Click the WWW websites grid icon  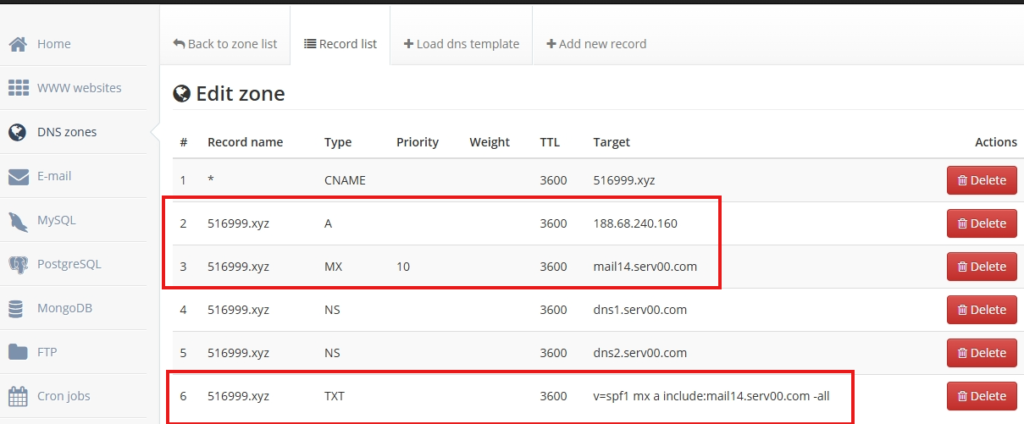point(18,88)
